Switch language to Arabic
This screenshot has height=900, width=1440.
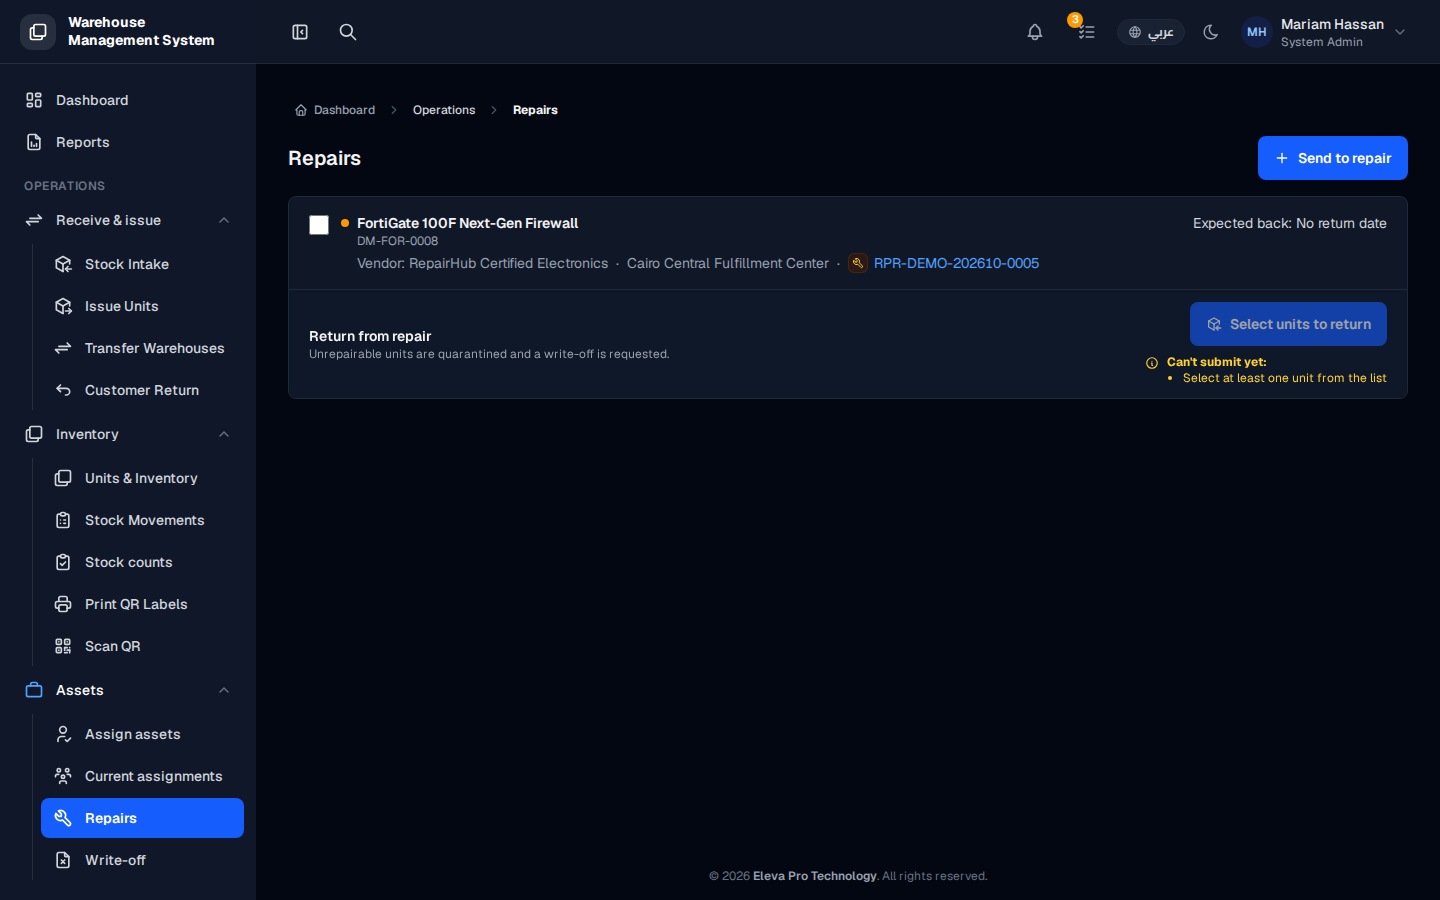[x=1151, y=32]
